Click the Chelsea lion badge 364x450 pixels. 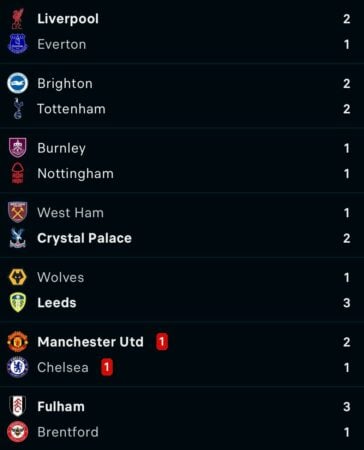[18, 367]
